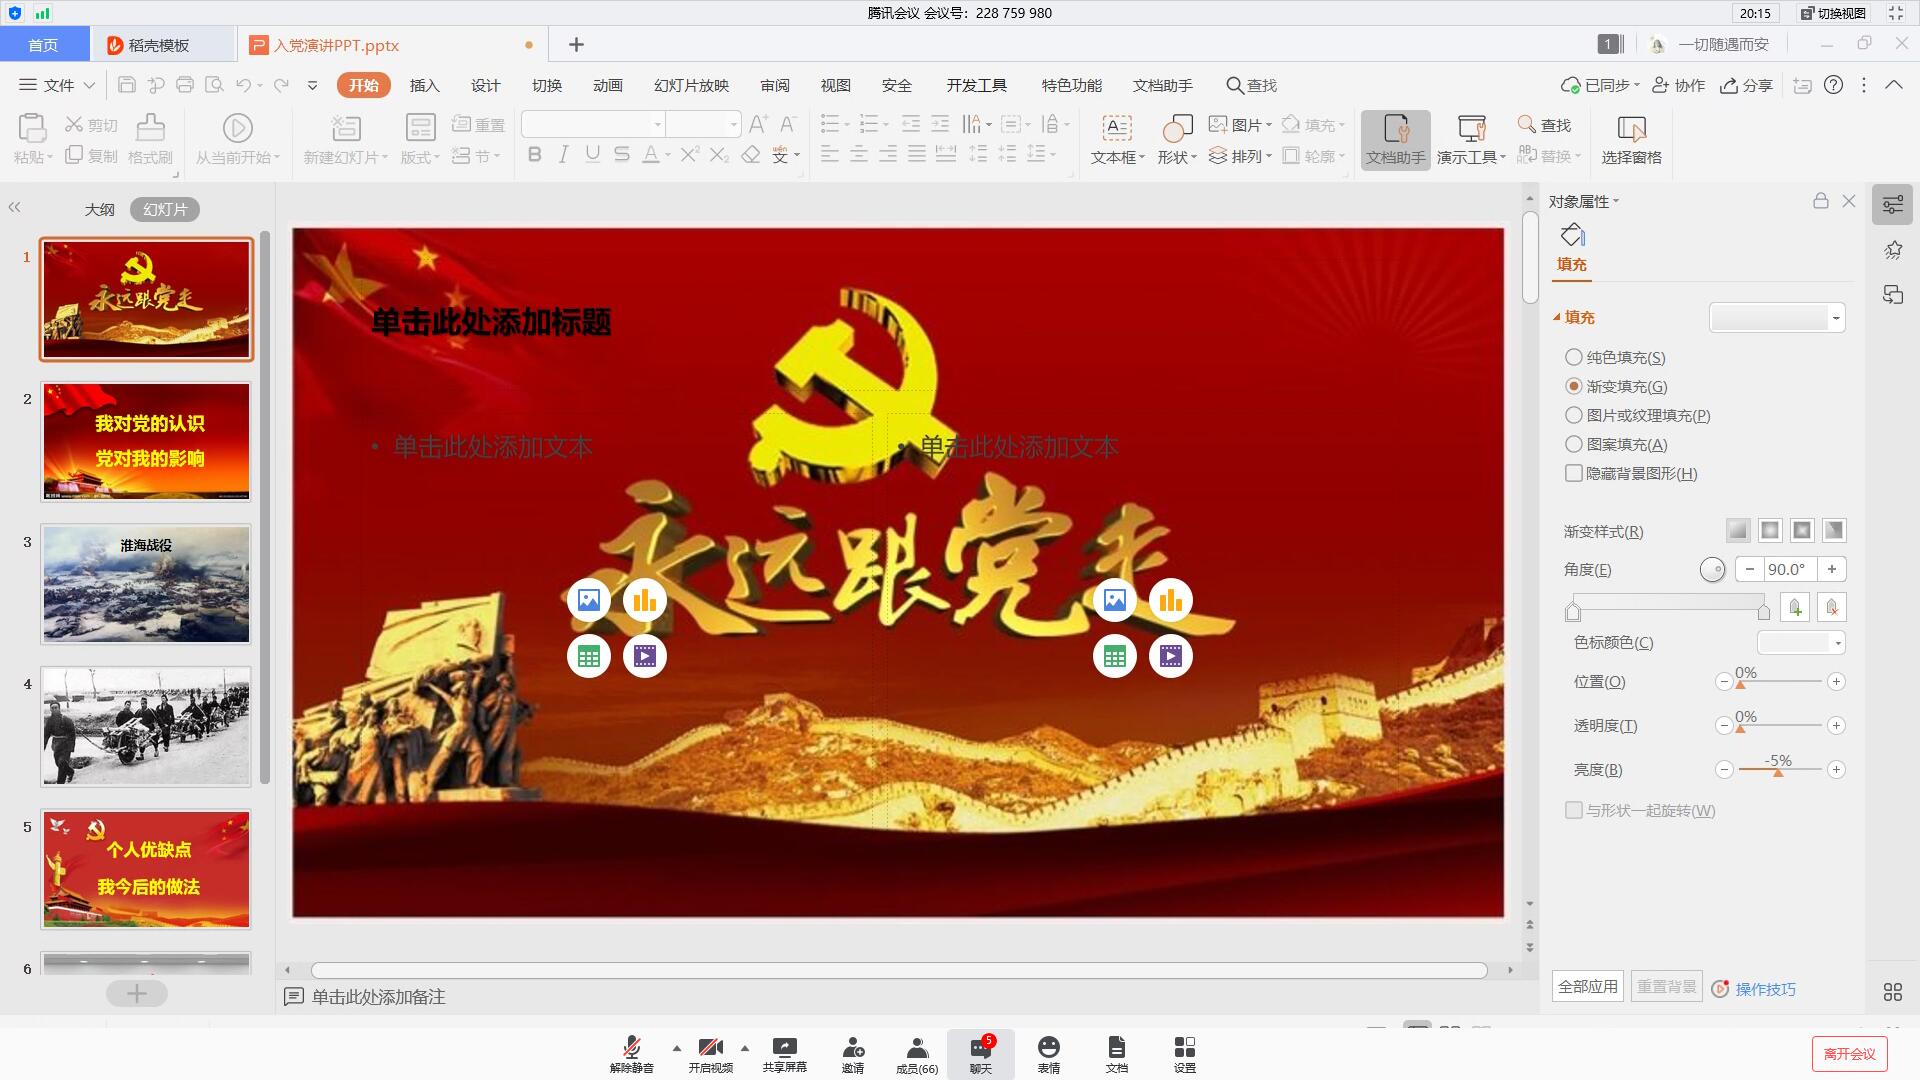Select slide 3 thumbnail 淮海战役
This screenshot has height=1080, width=1920.
point(146,584)
